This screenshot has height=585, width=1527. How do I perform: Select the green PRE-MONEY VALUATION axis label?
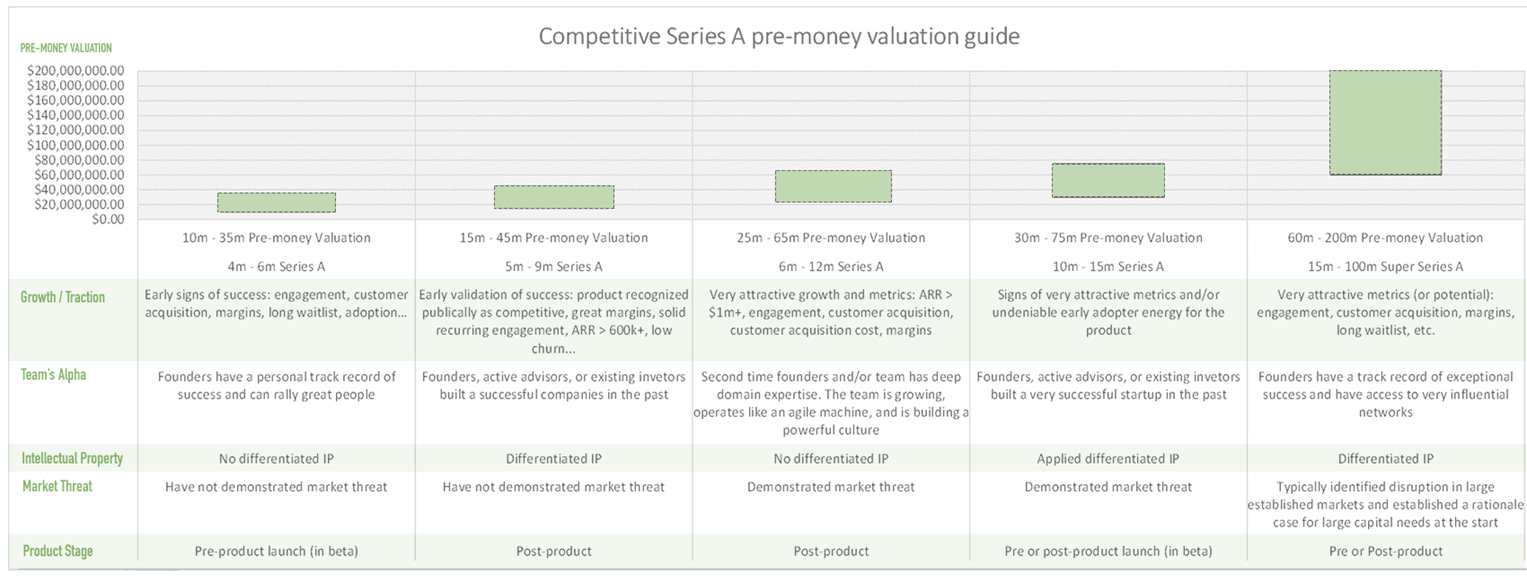[66, 48]
